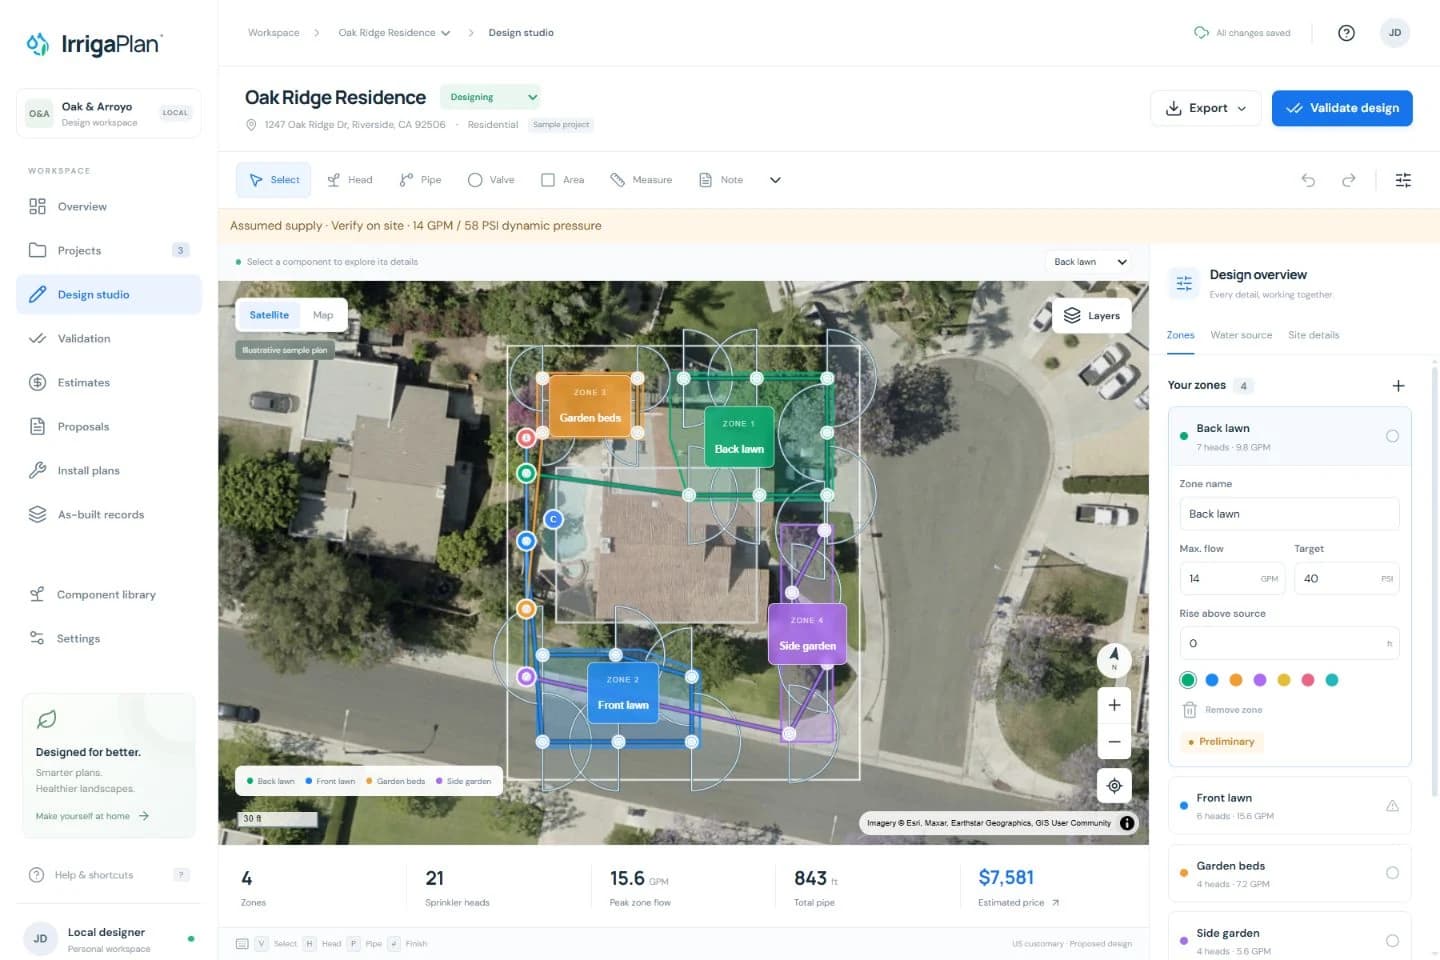Select Zone 3 Garden beds map label

[x=590, y=406]
